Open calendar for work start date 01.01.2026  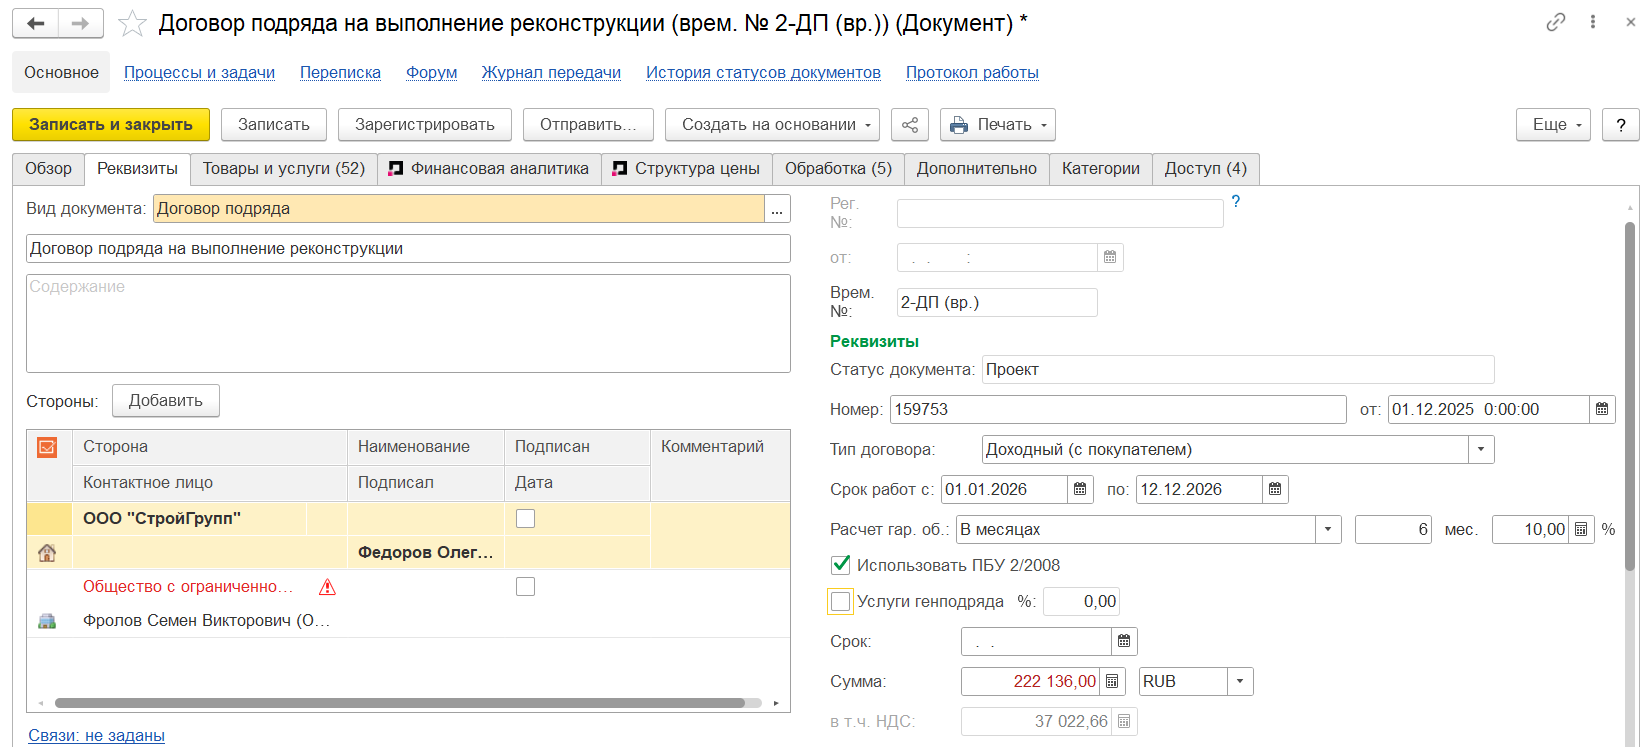click(x=1080, y=489)
